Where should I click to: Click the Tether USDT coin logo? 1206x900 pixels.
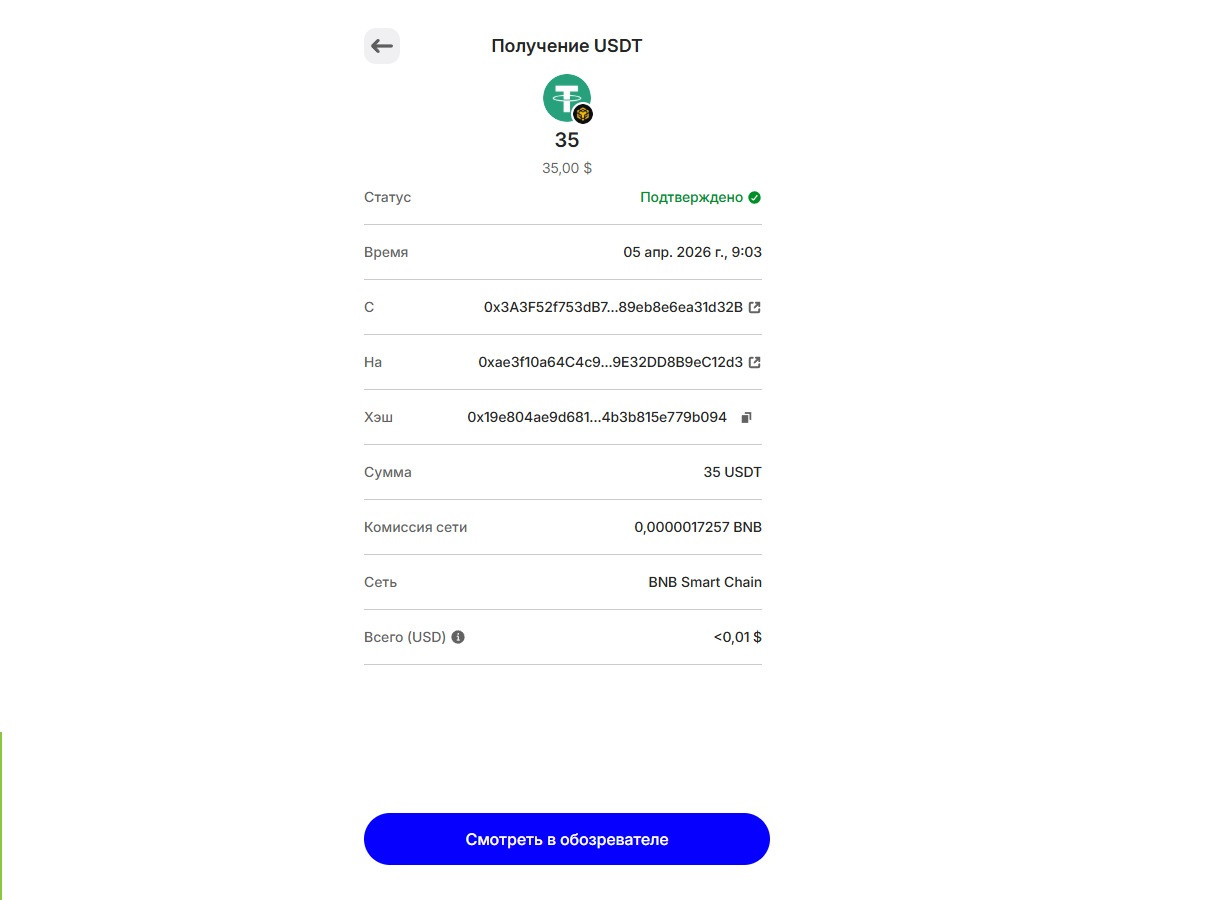pyautogui.click(x=566, y=98)
